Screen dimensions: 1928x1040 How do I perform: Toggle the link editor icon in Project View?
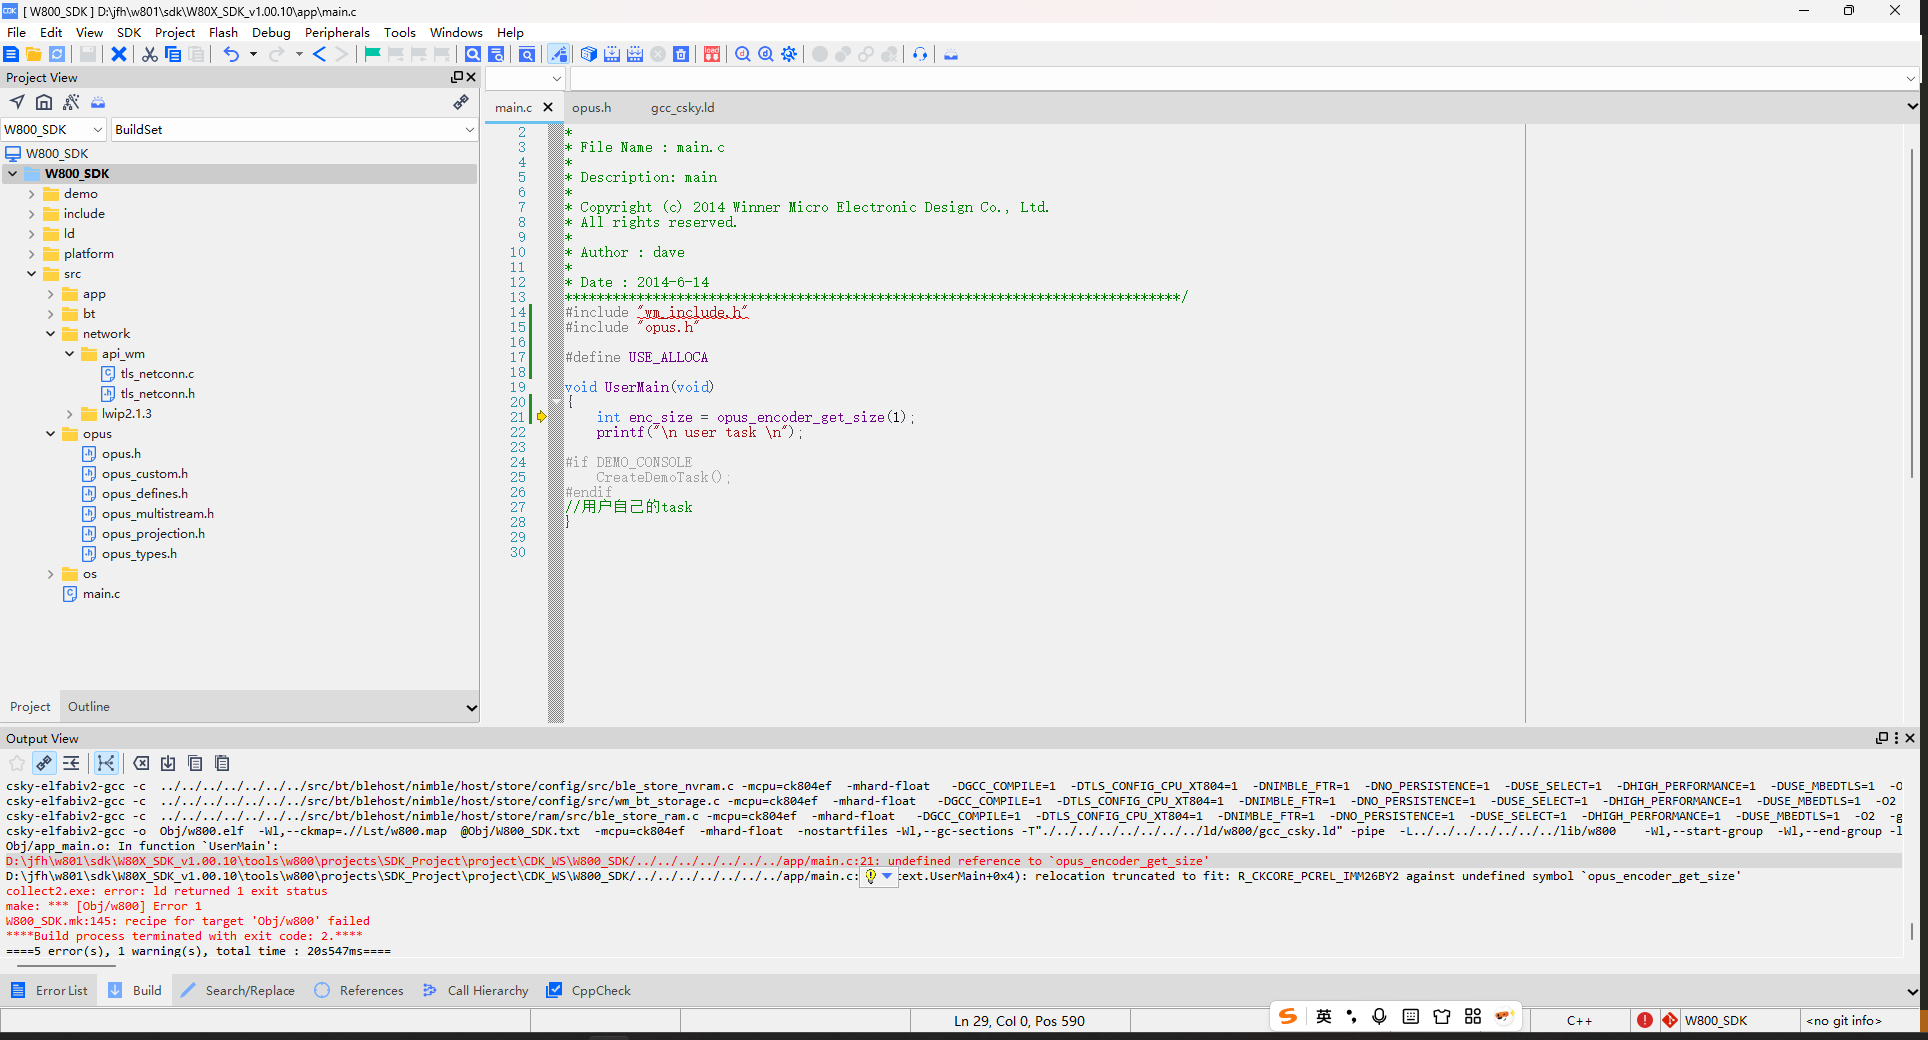[x=460, y=102]
